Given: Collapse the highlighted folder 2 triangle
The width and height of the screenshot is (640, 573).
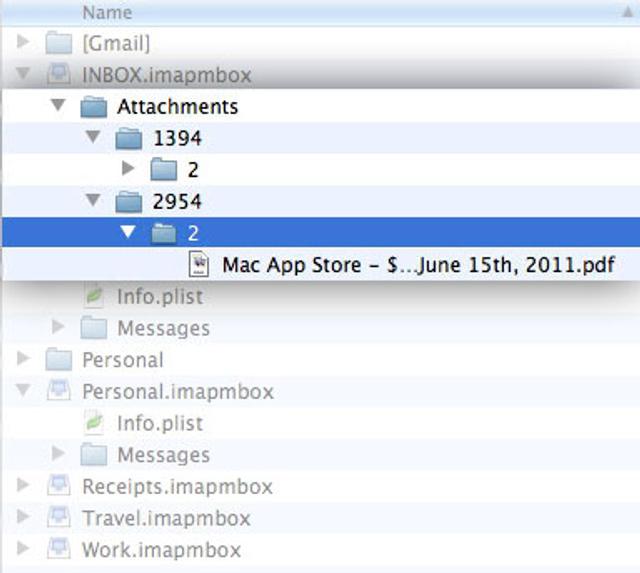Looking at the screenshot, I should pyautogui.click(x=128, y=232).
